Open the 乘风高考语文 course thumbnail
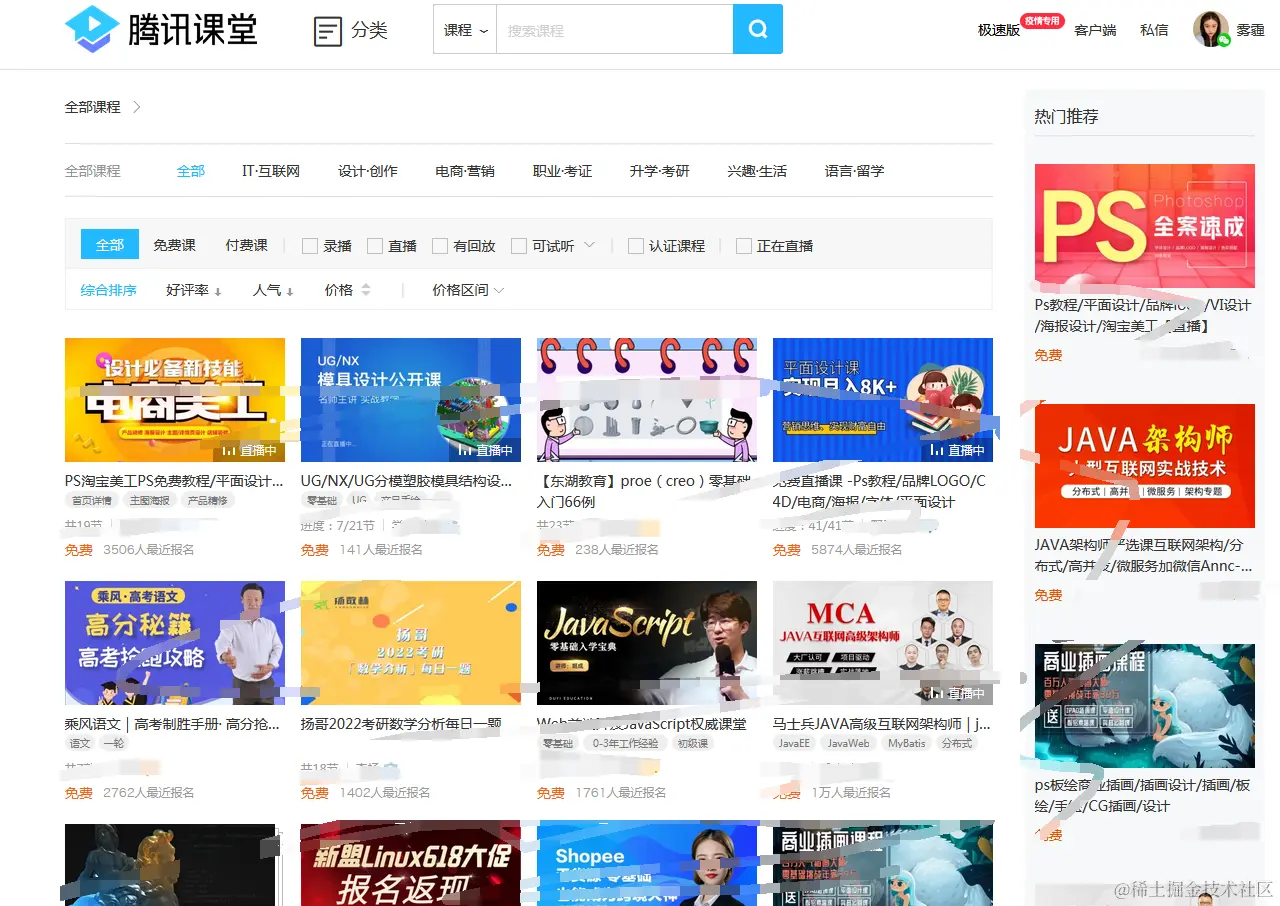Image resolution: width=1280 pixels, height=906 pixels. tap(175, 643)
